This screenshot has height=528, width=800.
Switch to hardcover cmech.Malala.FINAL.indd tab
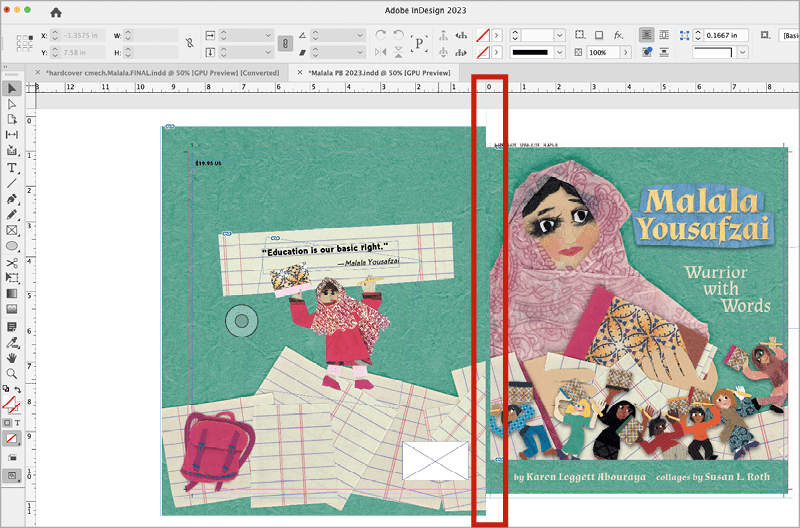[162, 73]
